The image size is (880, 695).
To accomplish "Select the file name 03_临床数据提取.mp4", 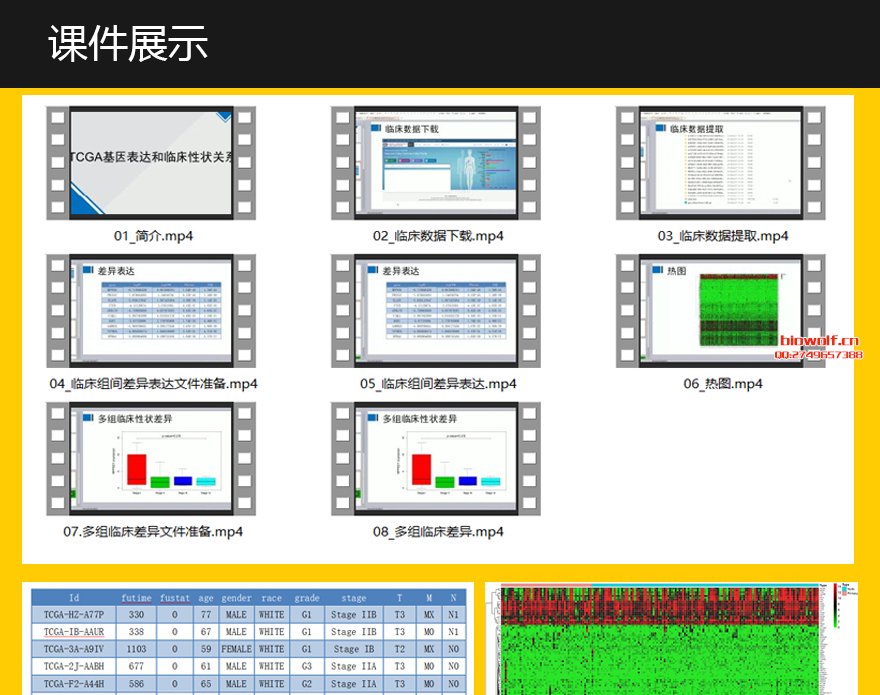I will pyautogui.click(x=723, y=236).
